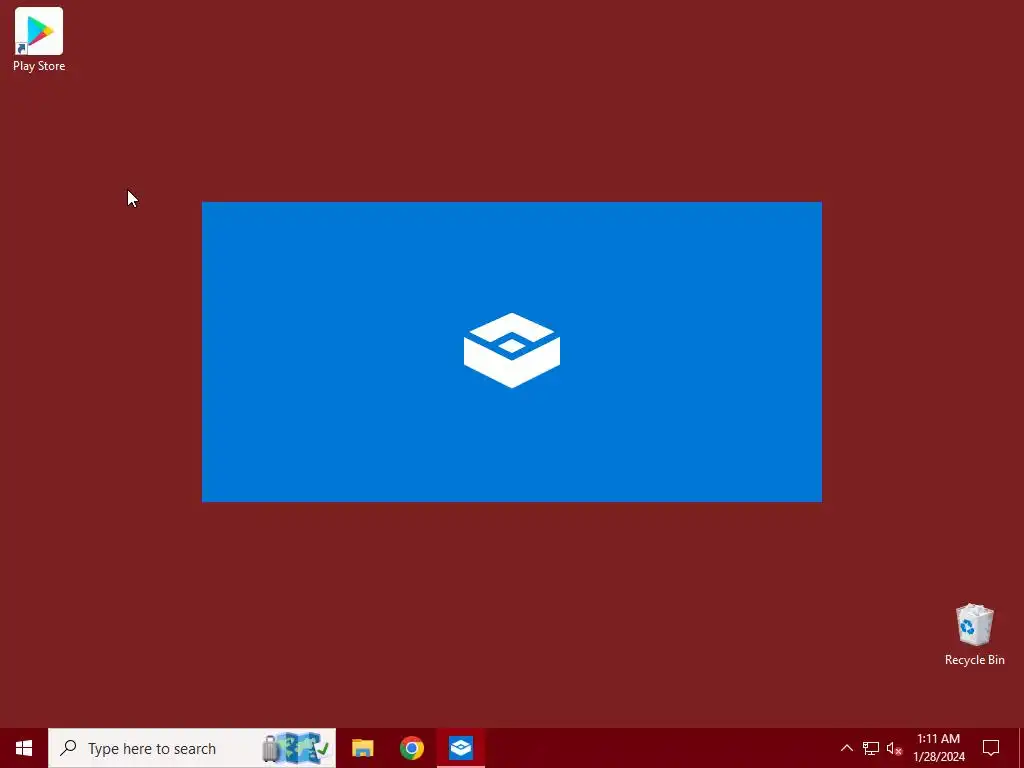Open the clock showing 1:11 AM

point(938,748)
